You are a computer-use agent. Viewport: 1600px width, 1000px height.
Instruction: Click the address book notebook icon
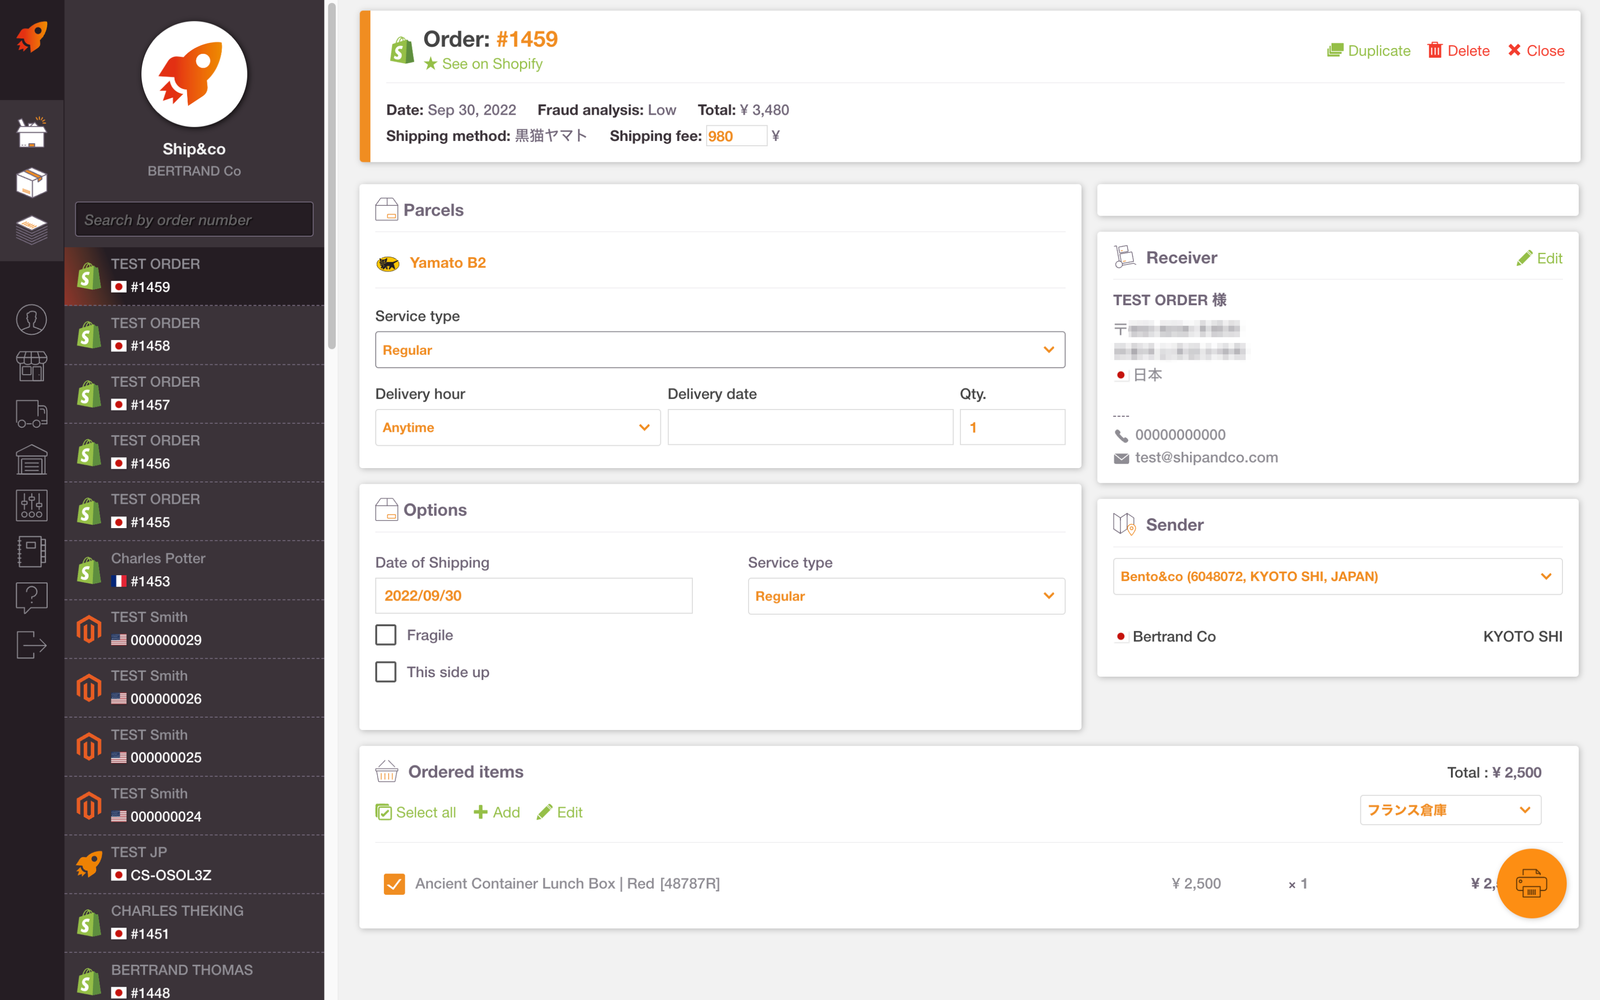[x=32, y=552]
